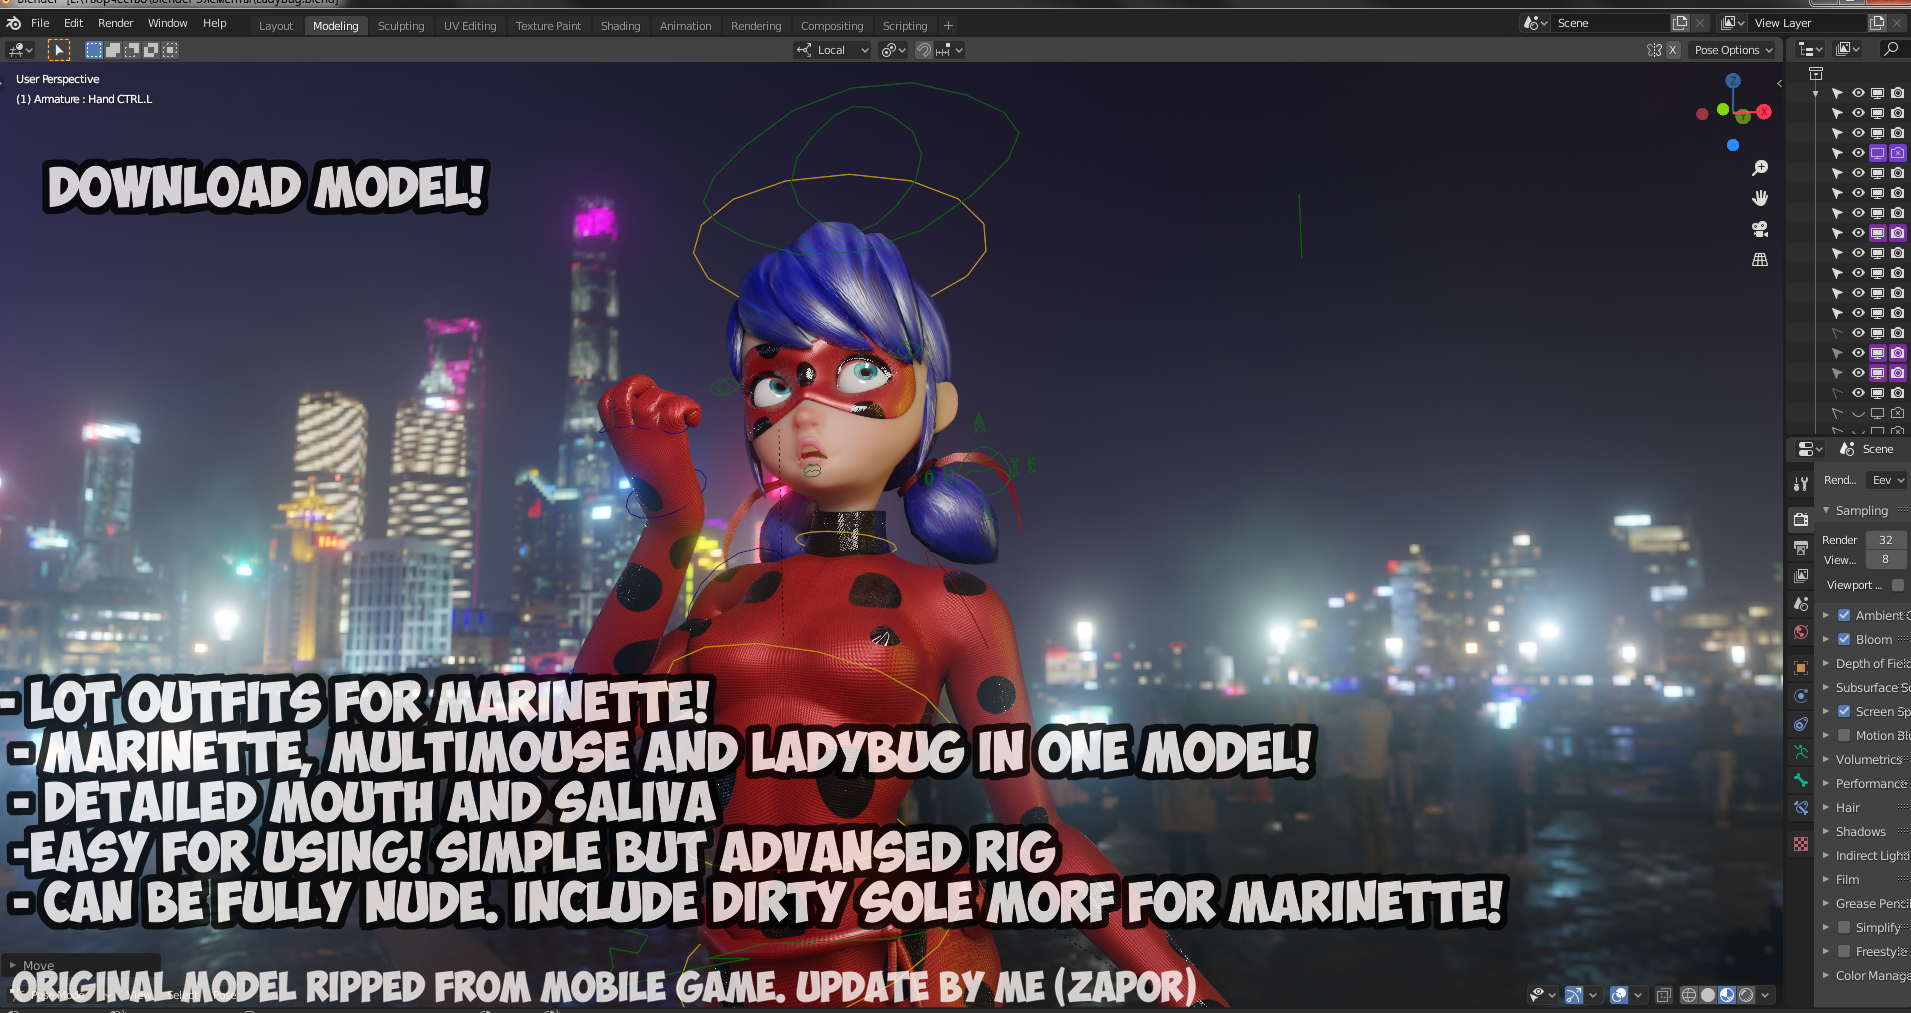This screenshot has width=1911, height=1013.
Task: Click the blue Z axis gizmo ball
Action: click(1733, 81)
